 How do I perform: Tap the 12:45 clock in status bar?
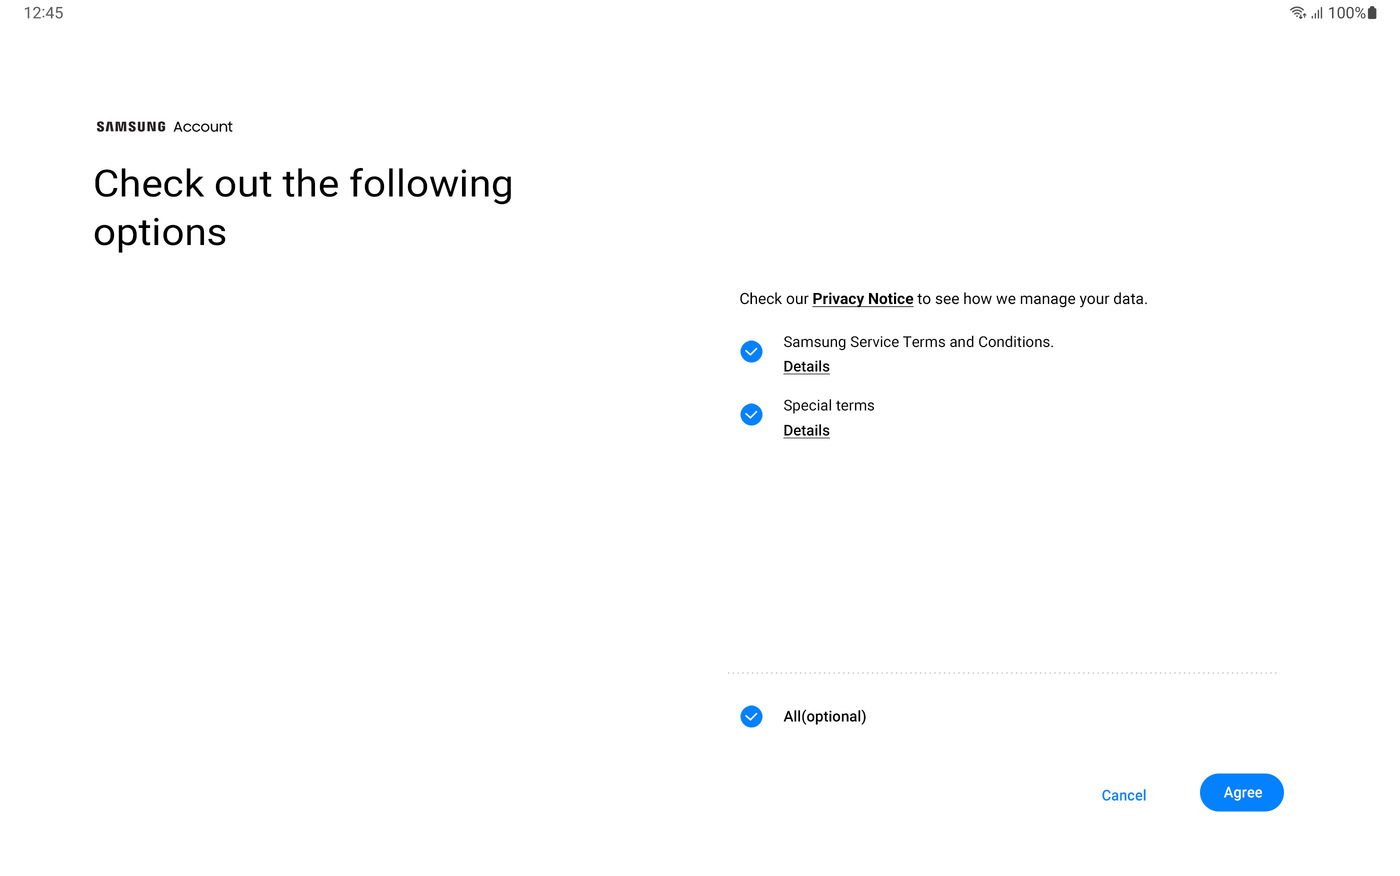click(43, 13)
